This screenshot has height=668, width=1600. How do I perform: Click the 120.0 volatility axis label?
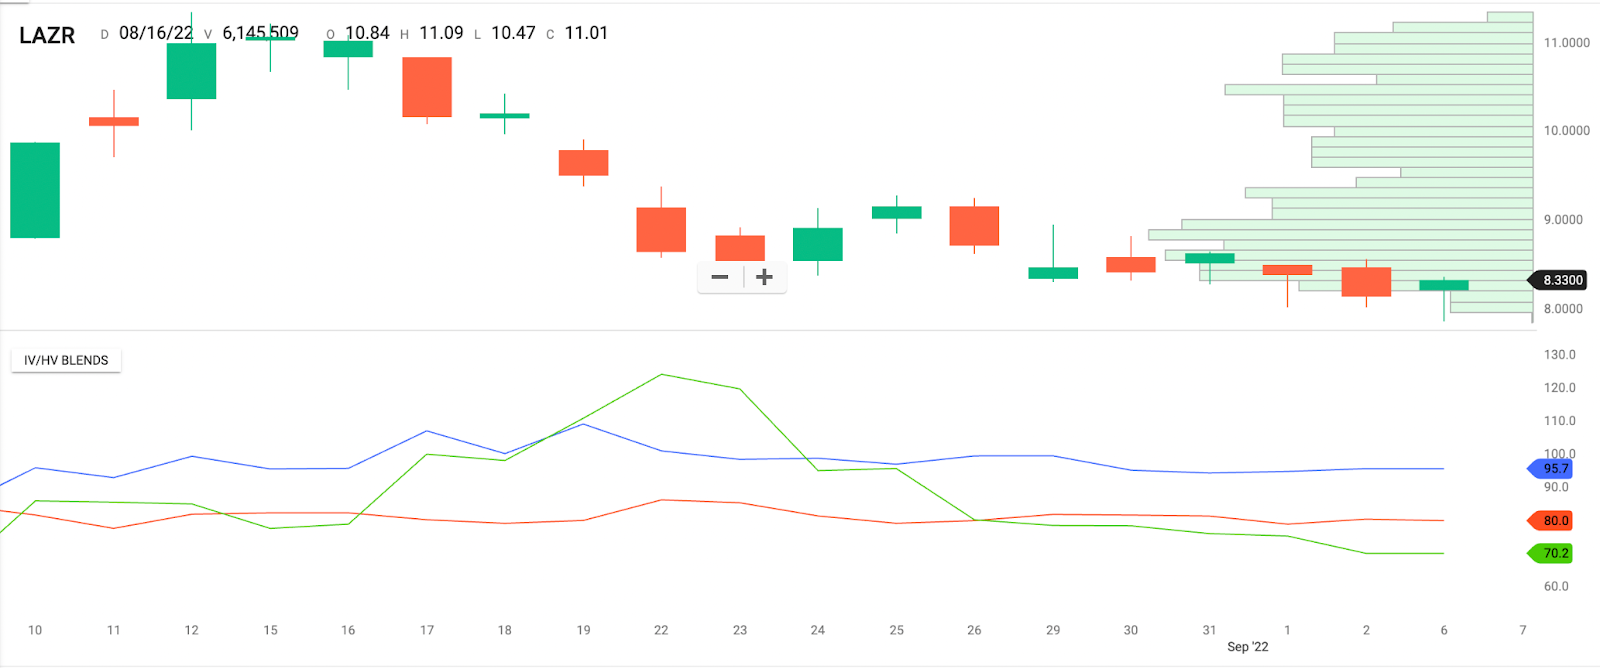[1560, 388]
